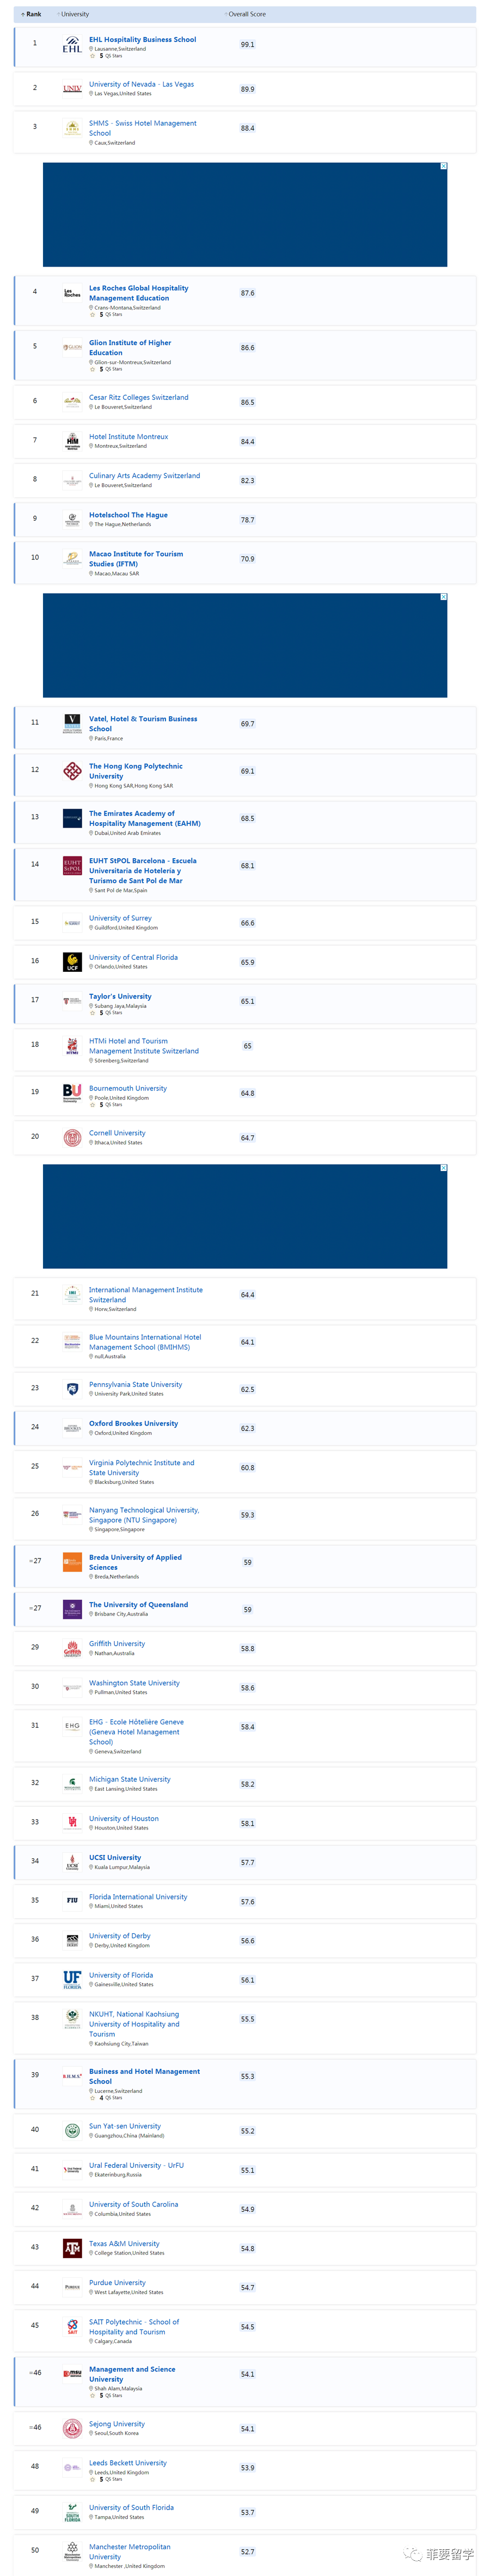The image size is (490, 2576).
Task: Click the EHL Hospitality Business School logo
Action: click(x=72, y=45)
